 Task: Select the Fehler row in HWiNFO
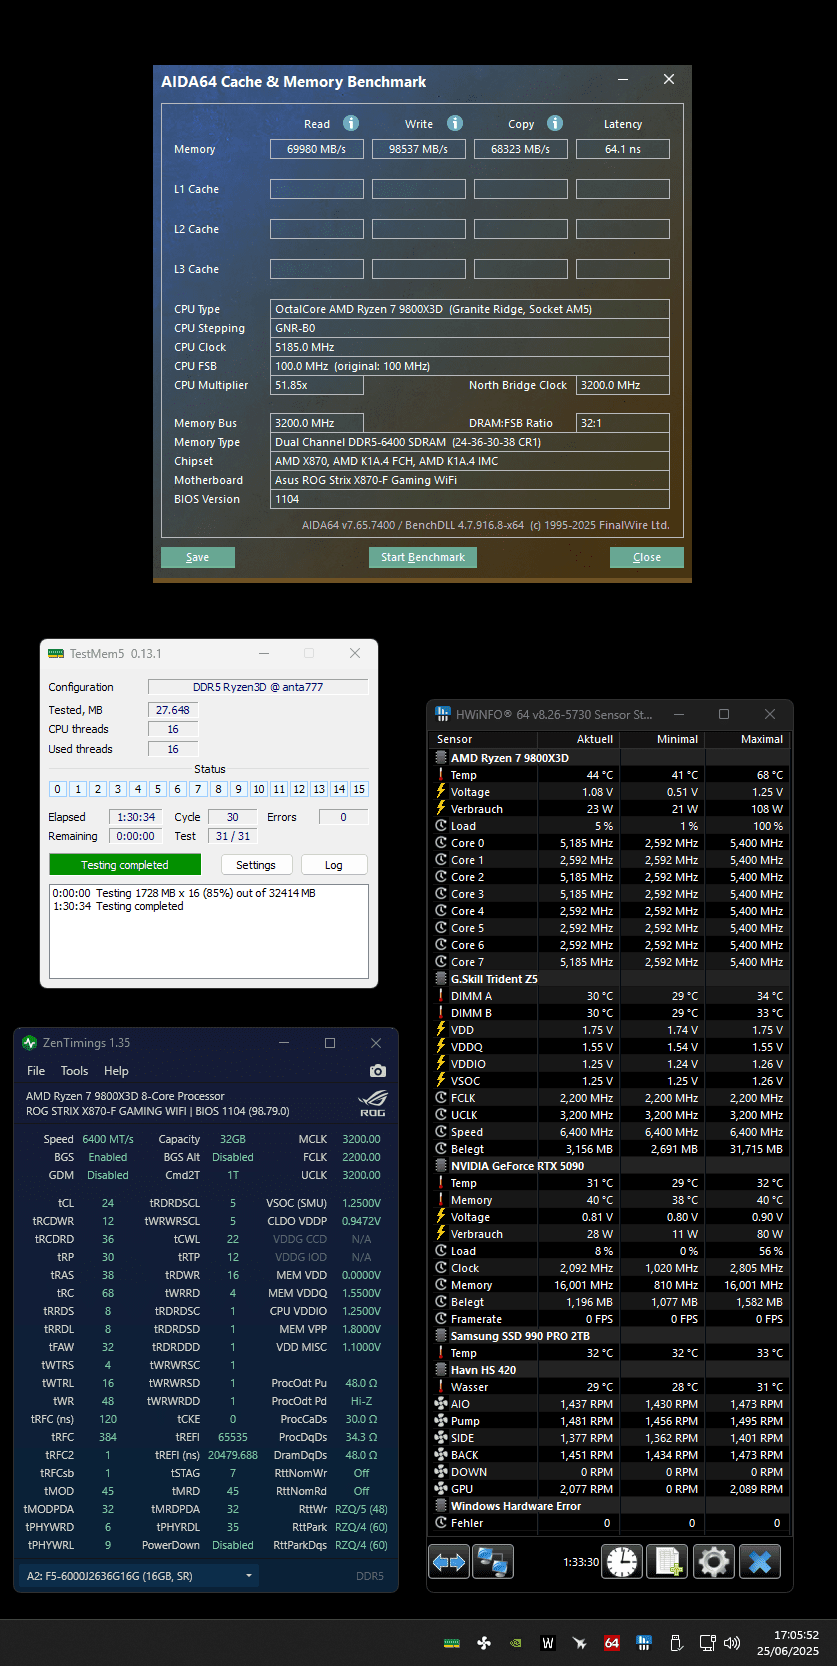click(609, 1522)
